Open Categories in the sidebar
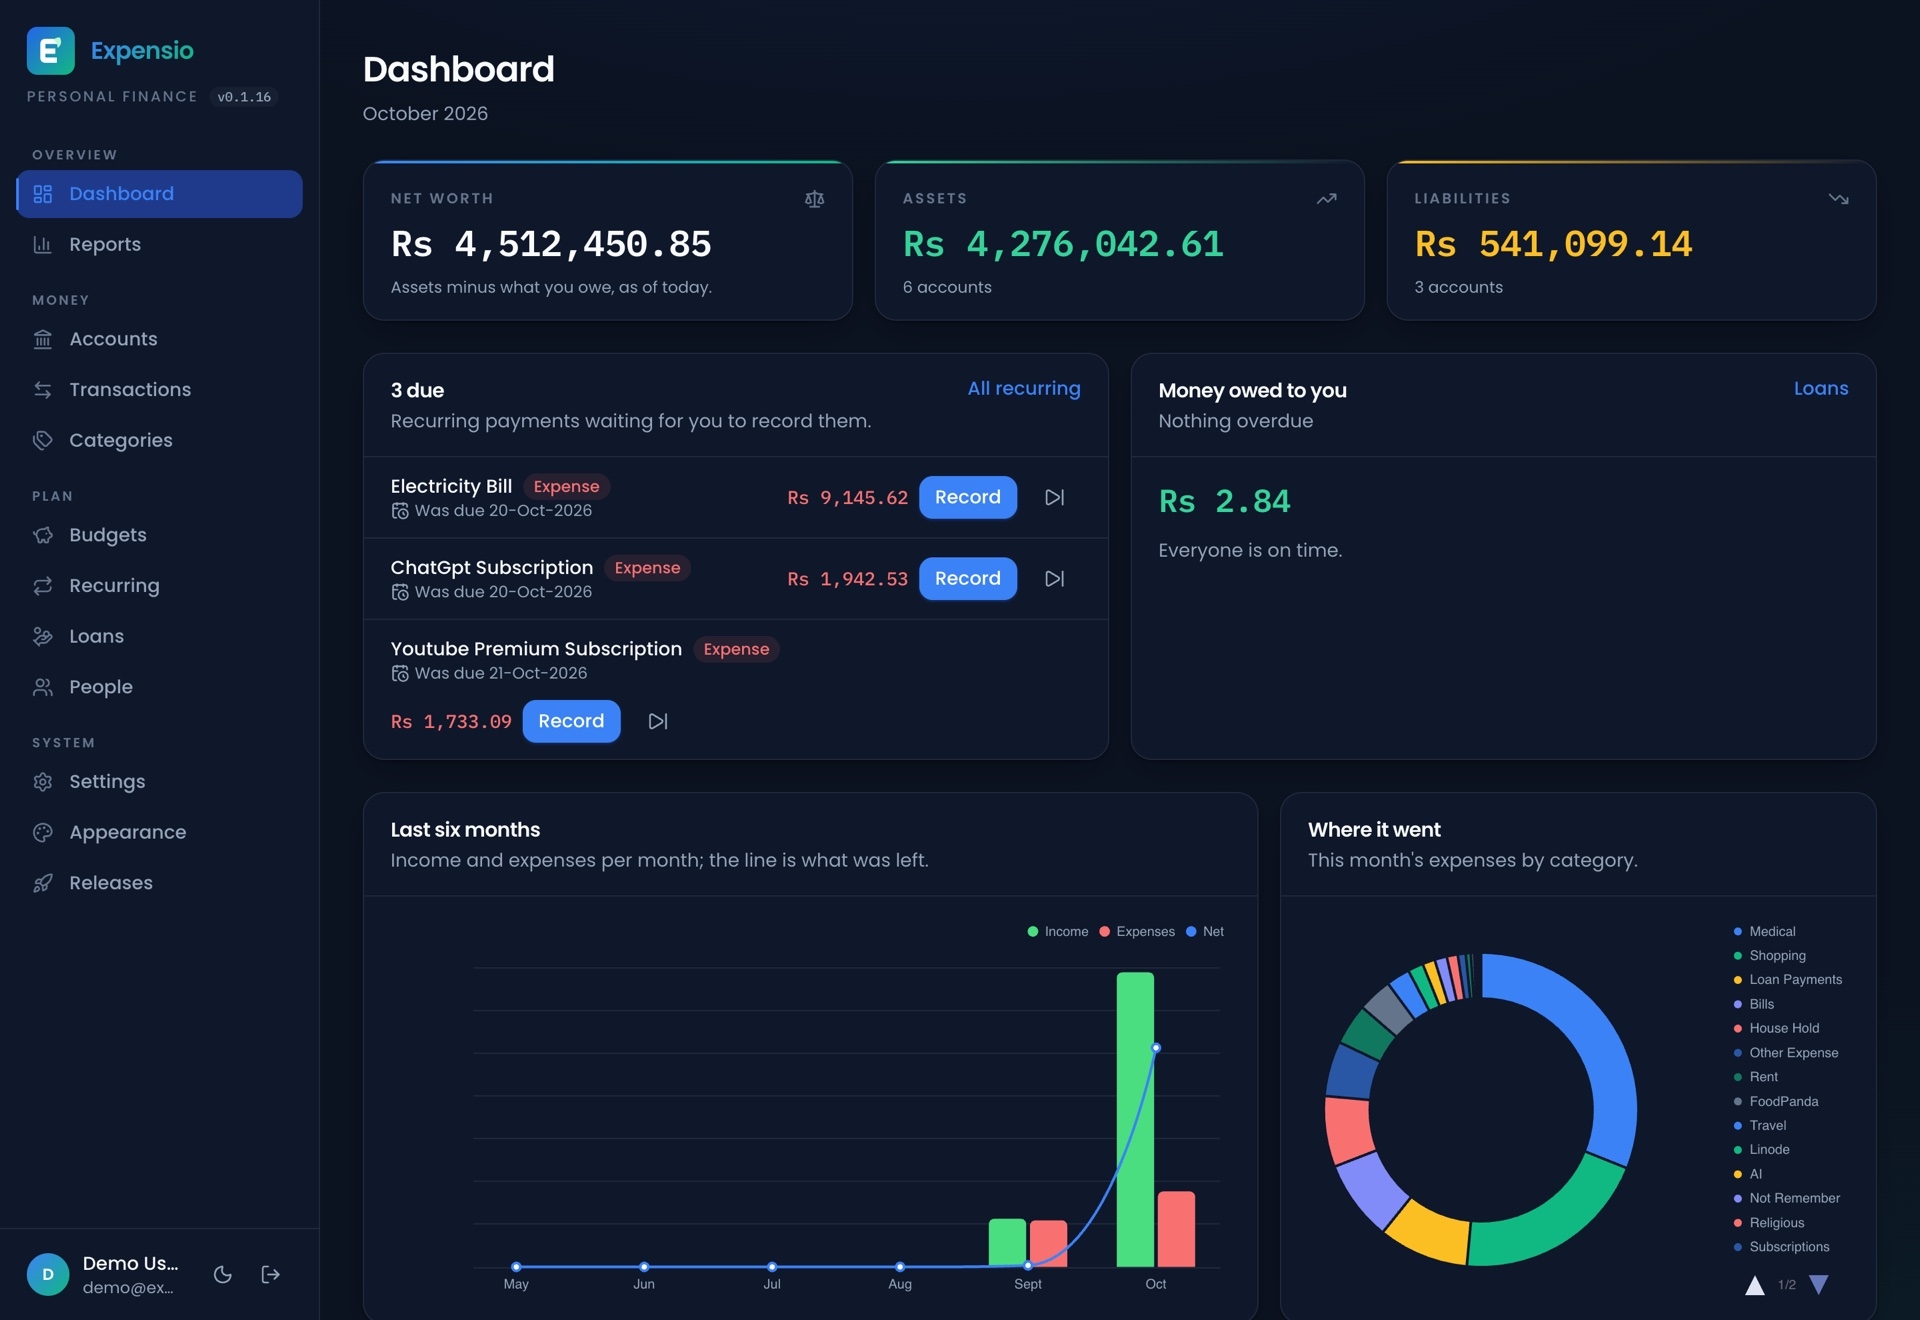The height and width of the screenshot is (1320, 1920). click(160, 440)
